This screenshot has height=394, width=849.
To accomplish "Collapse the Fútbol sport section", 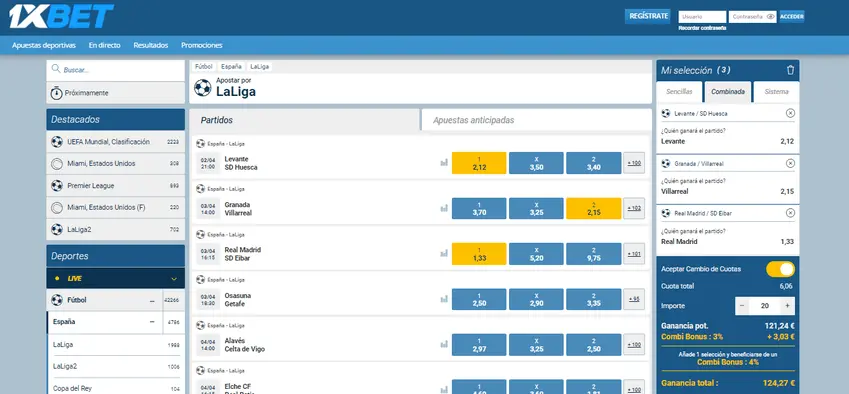I will (x=152, y=300).
